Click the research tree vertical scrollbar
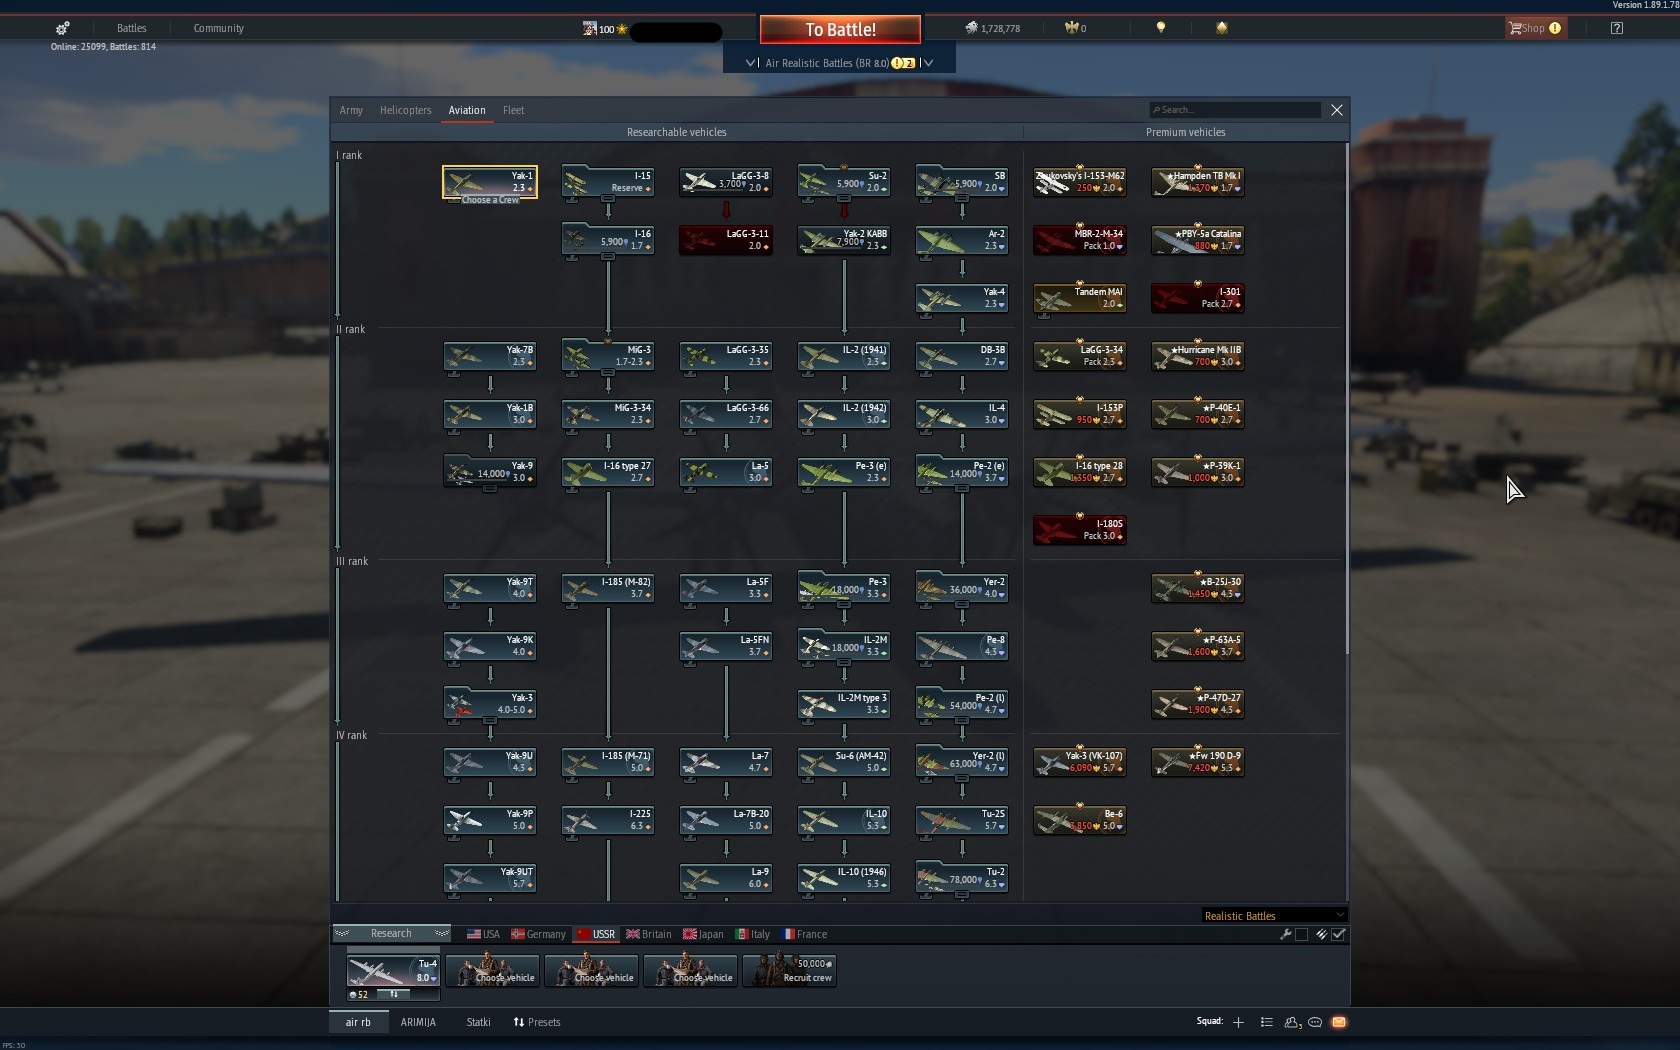 [1347, 400]
